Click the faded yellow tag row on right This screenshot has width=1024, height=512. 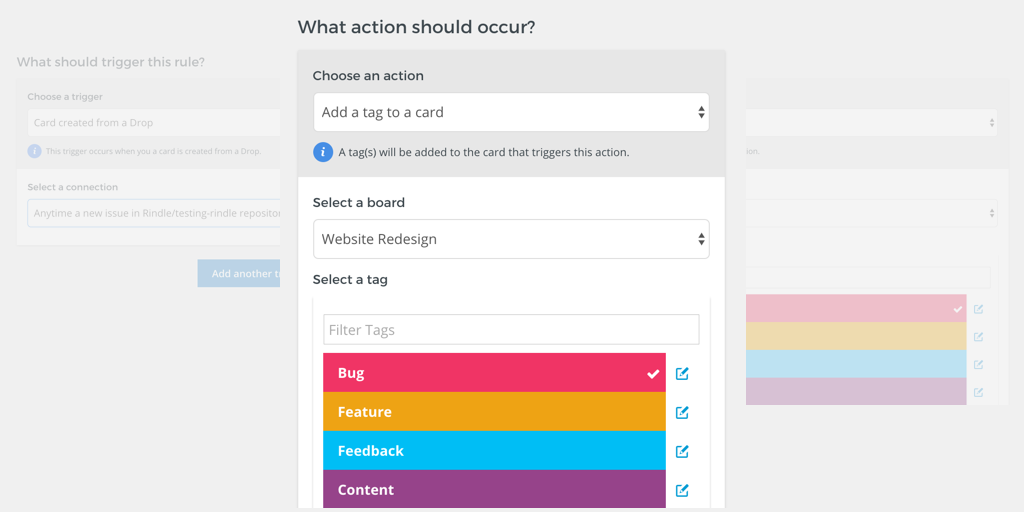tap(856, 336)
